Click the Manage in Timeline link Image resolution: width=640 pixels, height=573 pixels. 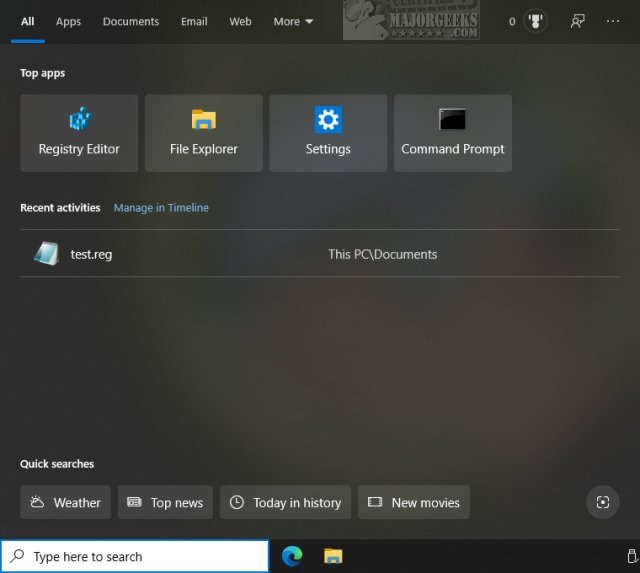coord(161,208)
